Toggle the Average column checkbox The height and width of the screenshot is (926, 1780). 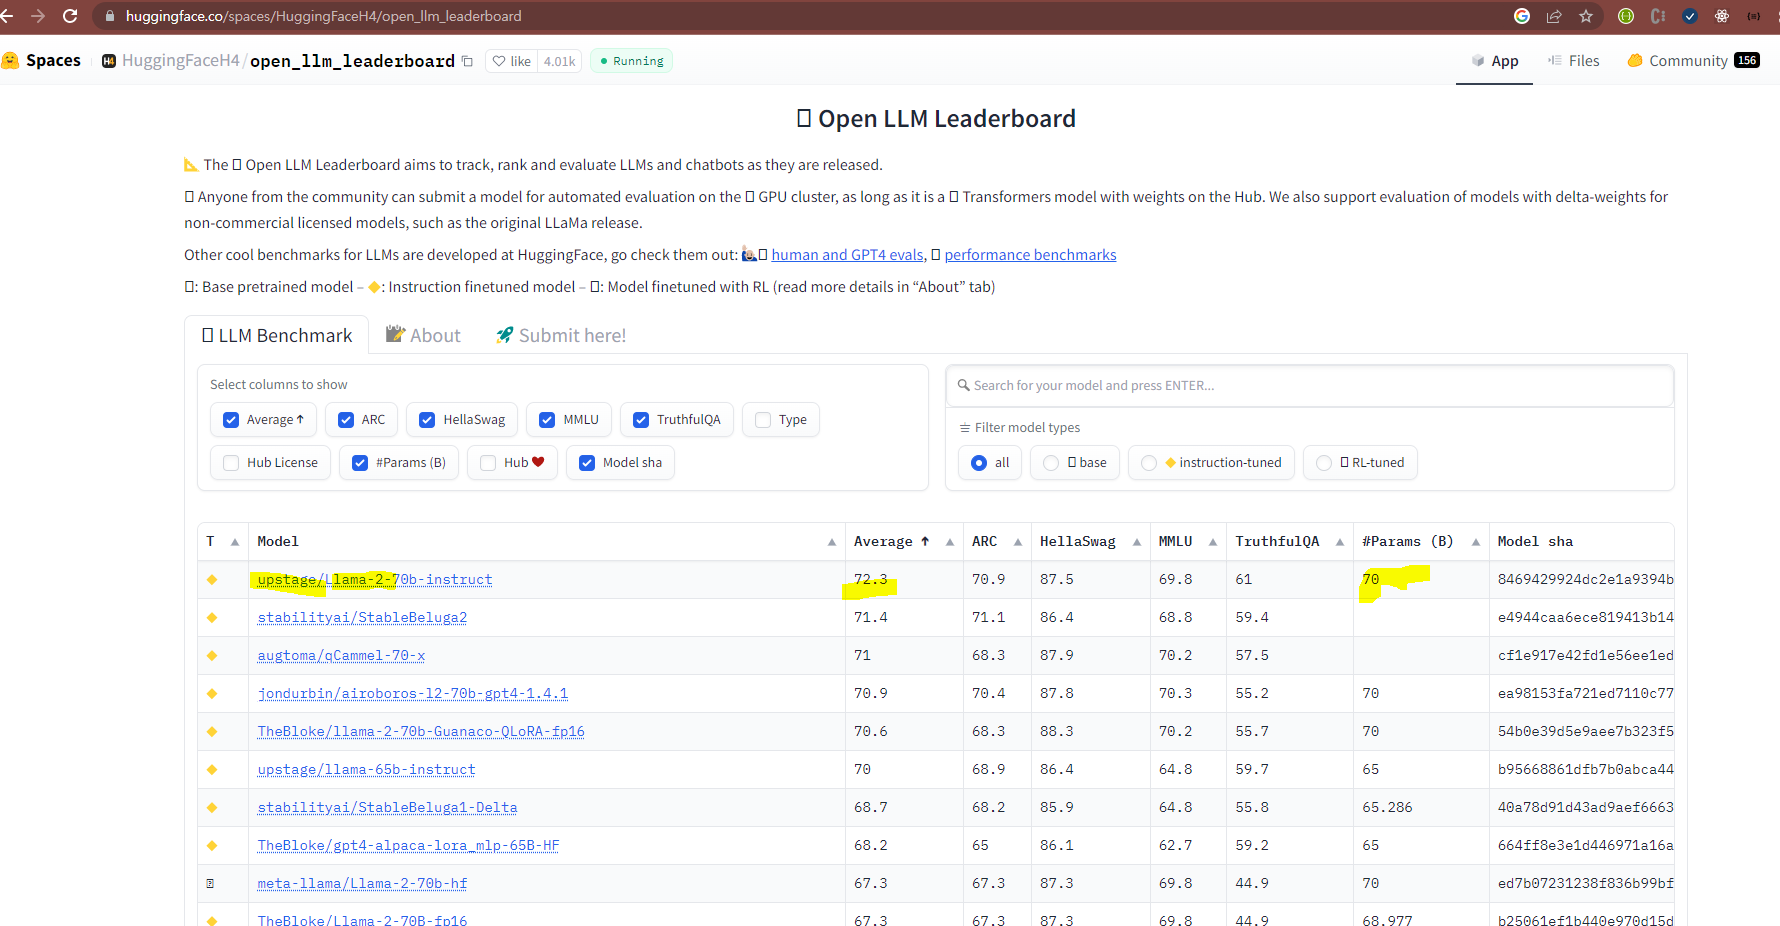tap(231, 420)
